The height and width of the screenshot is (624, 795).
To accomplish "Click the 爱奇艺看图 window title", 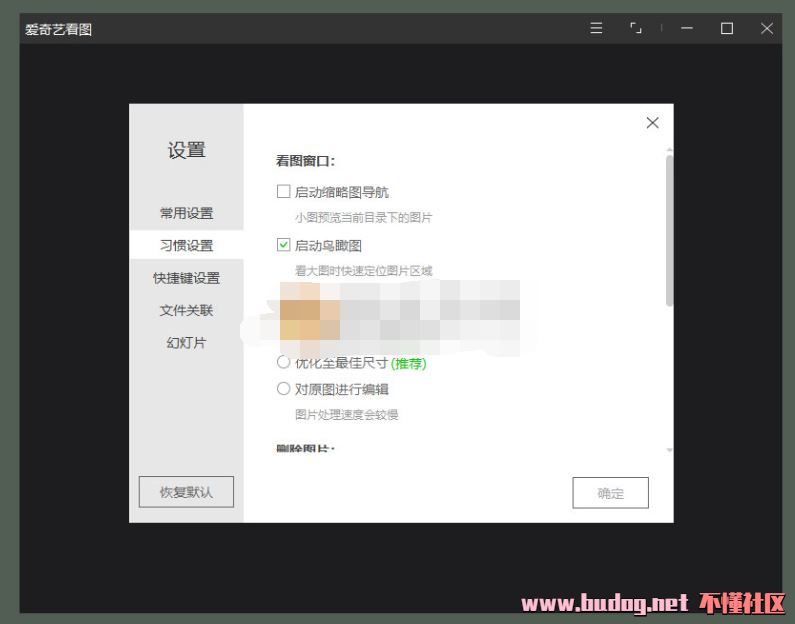I will (59, 29).
